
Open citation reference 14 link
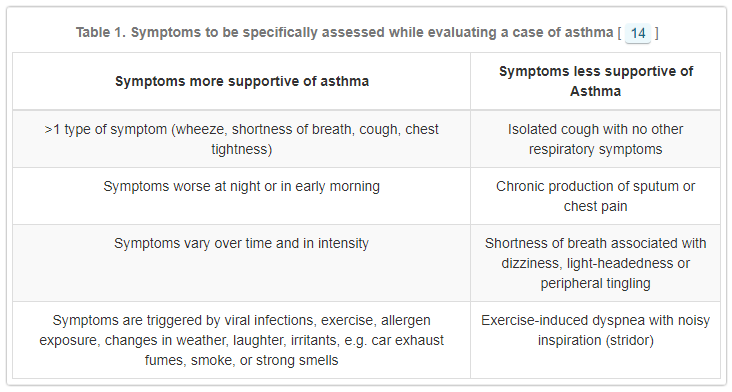click(638, 33)
